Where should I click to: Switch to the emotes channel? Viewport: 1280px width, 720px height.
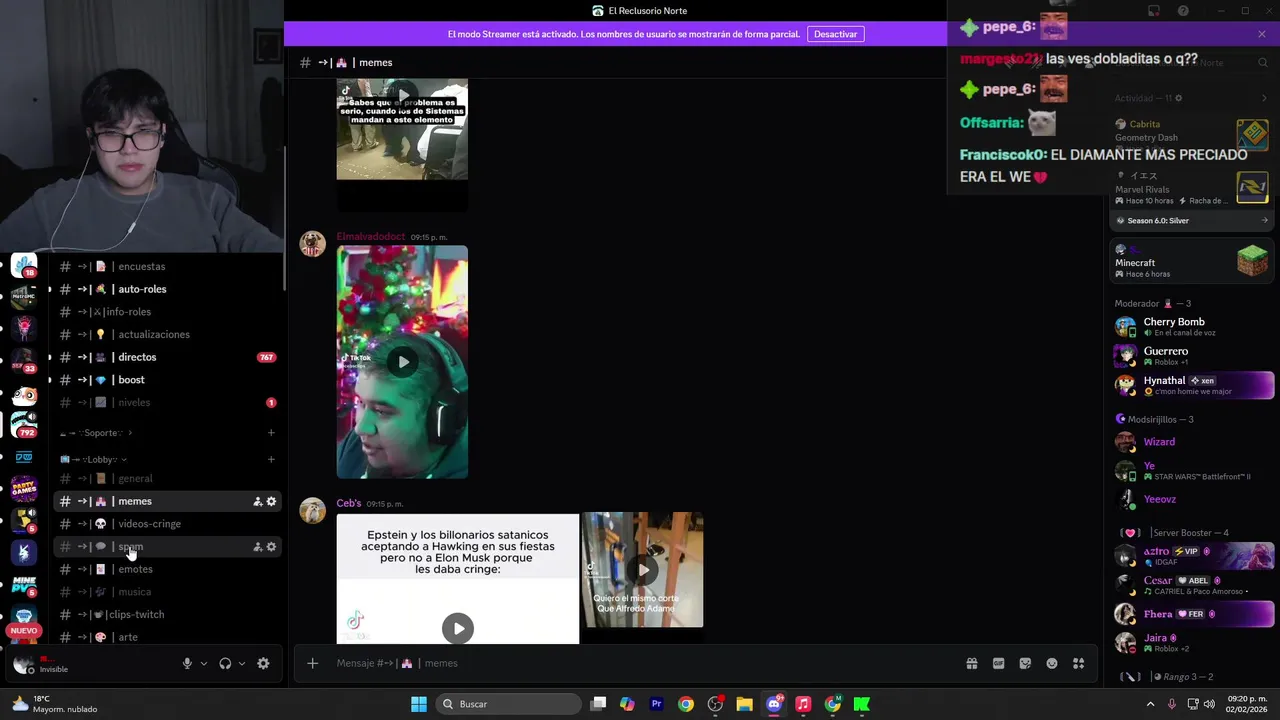pyautogui.click(x=165, y=569)
